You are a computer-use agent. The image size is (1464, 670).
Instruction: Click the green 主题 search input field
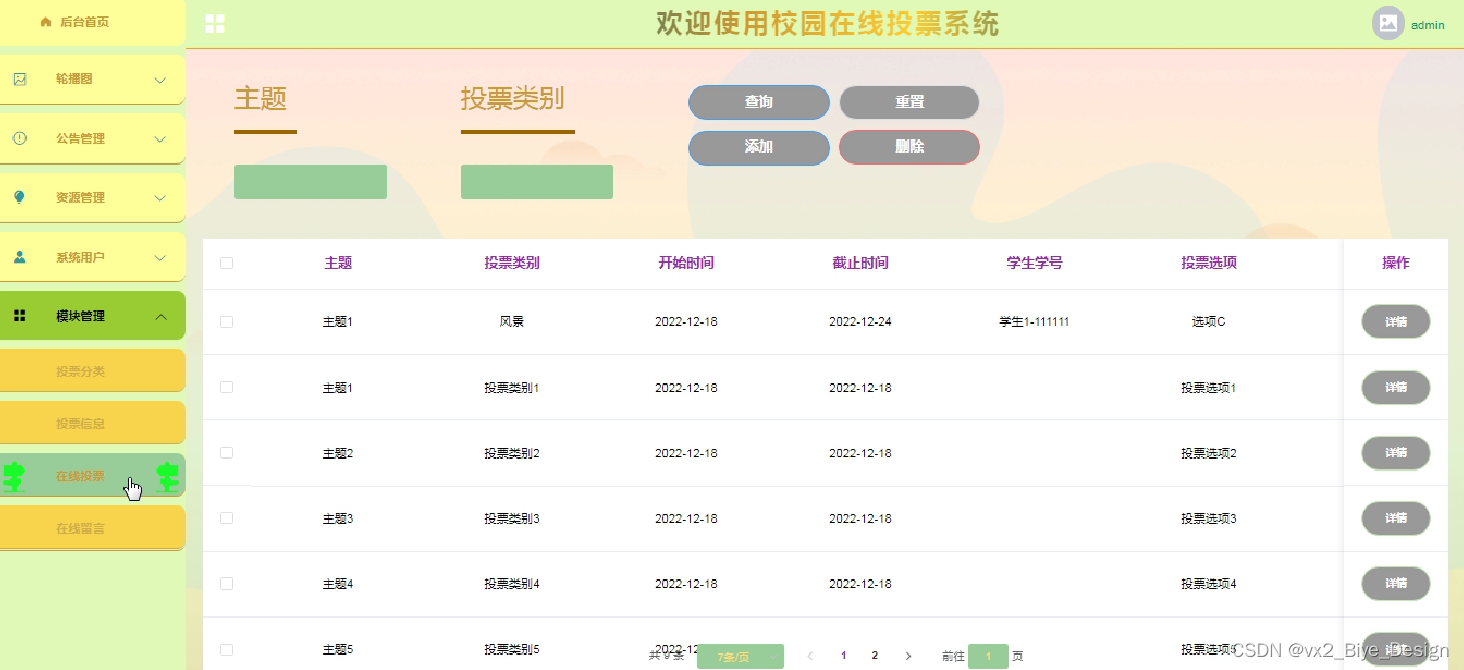click(310, 182)
